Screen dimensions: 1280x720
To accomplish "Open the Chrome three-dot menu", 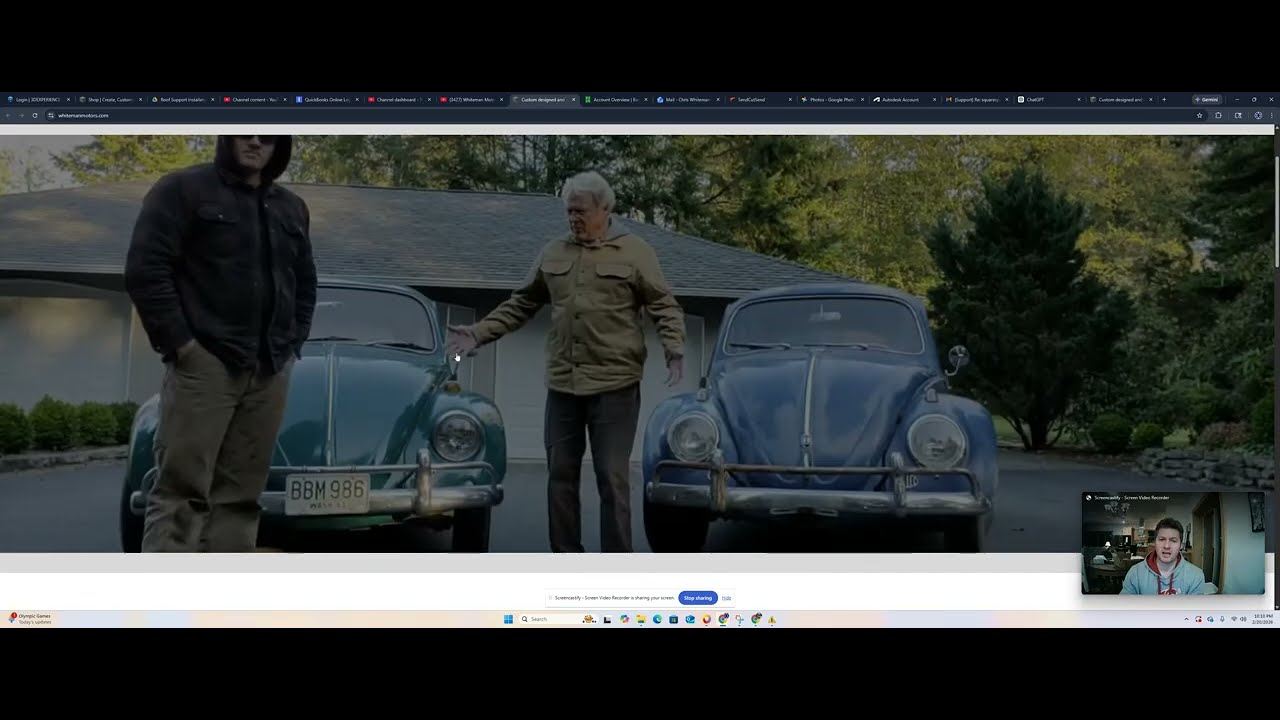I will (x=1271, y=115).
